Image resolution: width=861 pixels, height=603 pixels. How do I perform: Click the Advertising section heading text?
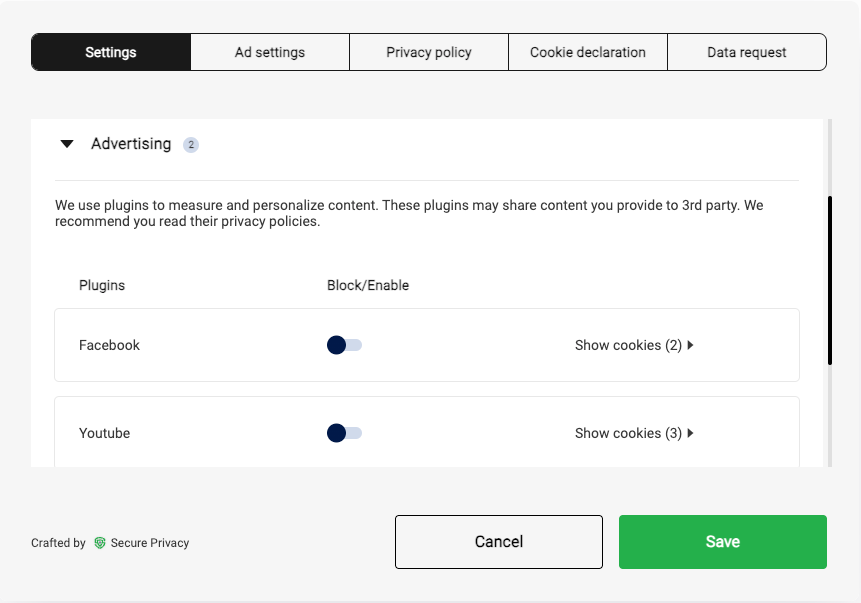pos(131,144)
